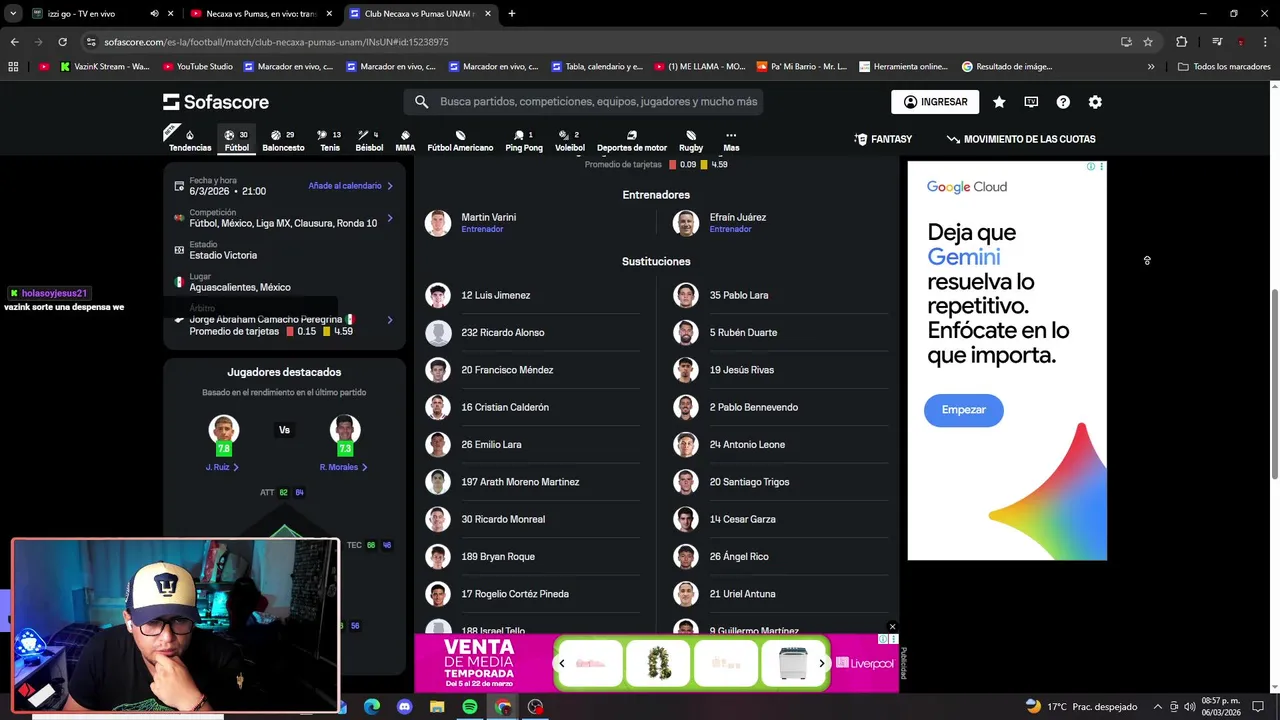Open J. Ruiz player link
1280x720 pixels.
point(222,467)
